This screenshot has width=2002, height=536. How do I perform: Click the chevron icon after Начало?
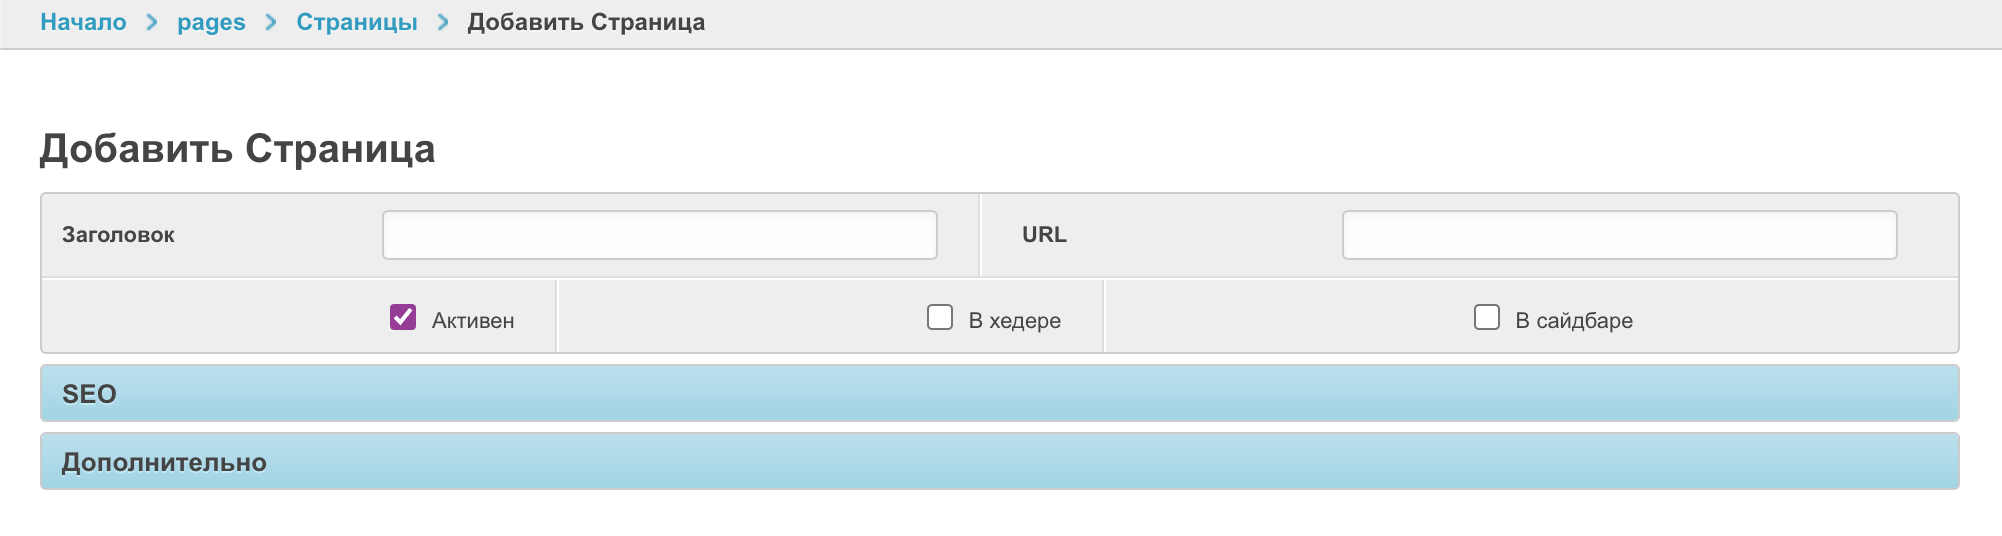(152, 22)
